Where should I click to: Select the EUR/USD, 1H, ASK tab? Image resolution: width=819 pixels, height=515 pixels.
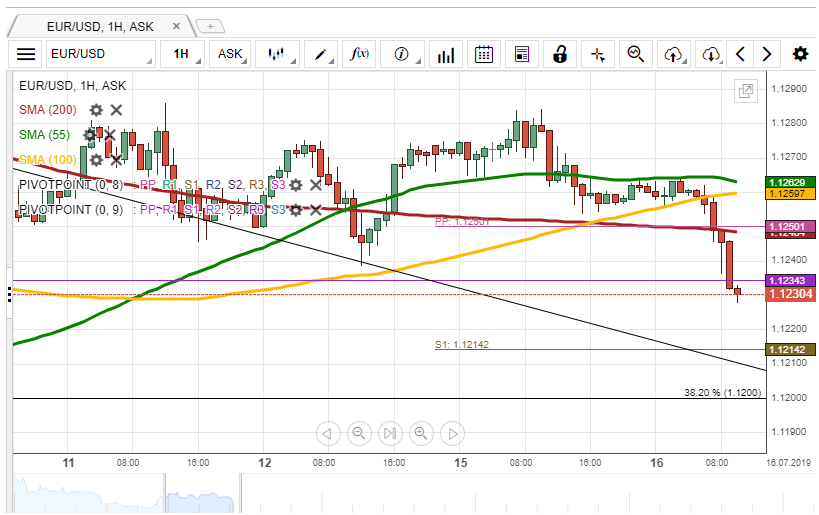[x=99, y=26]
